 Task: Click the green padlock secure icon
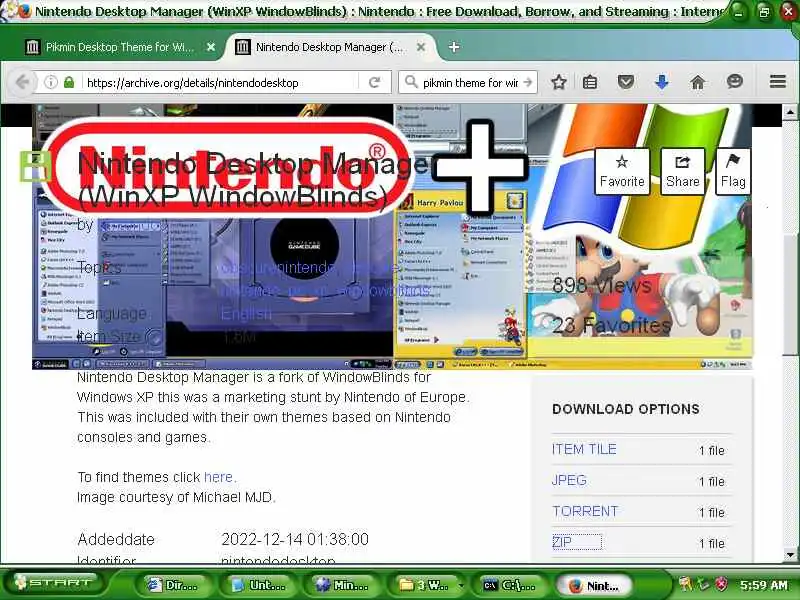[x=69, y=82]
